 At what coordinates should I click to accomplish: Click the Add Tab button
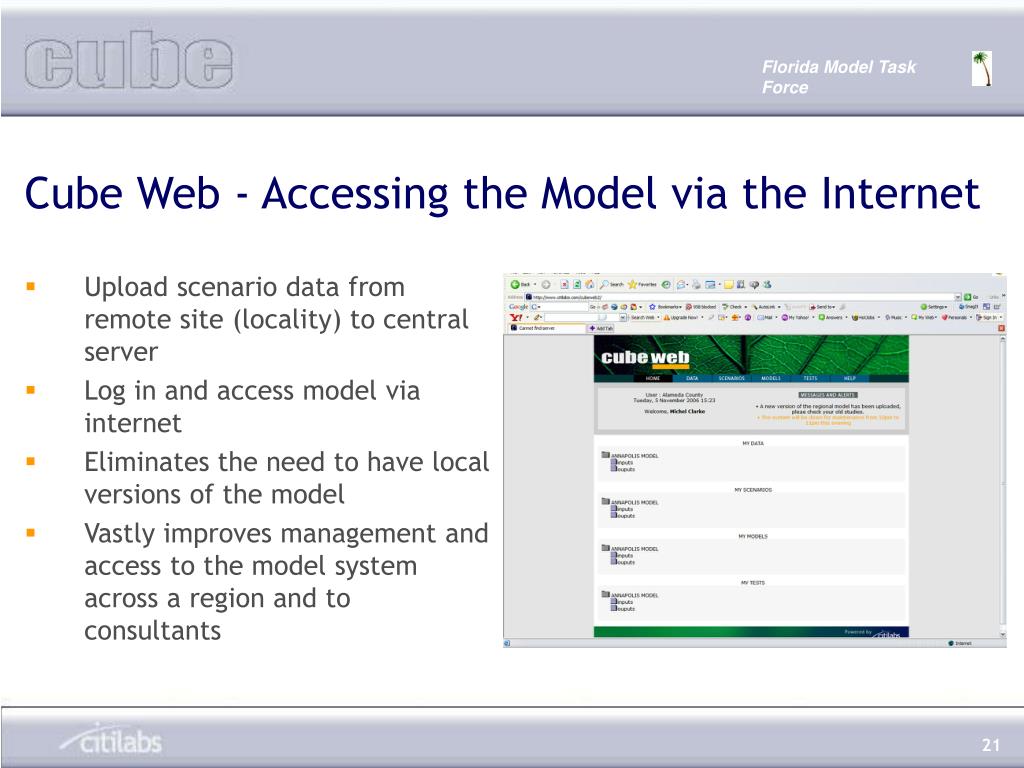pyautogui.click(x=601, y=328)
